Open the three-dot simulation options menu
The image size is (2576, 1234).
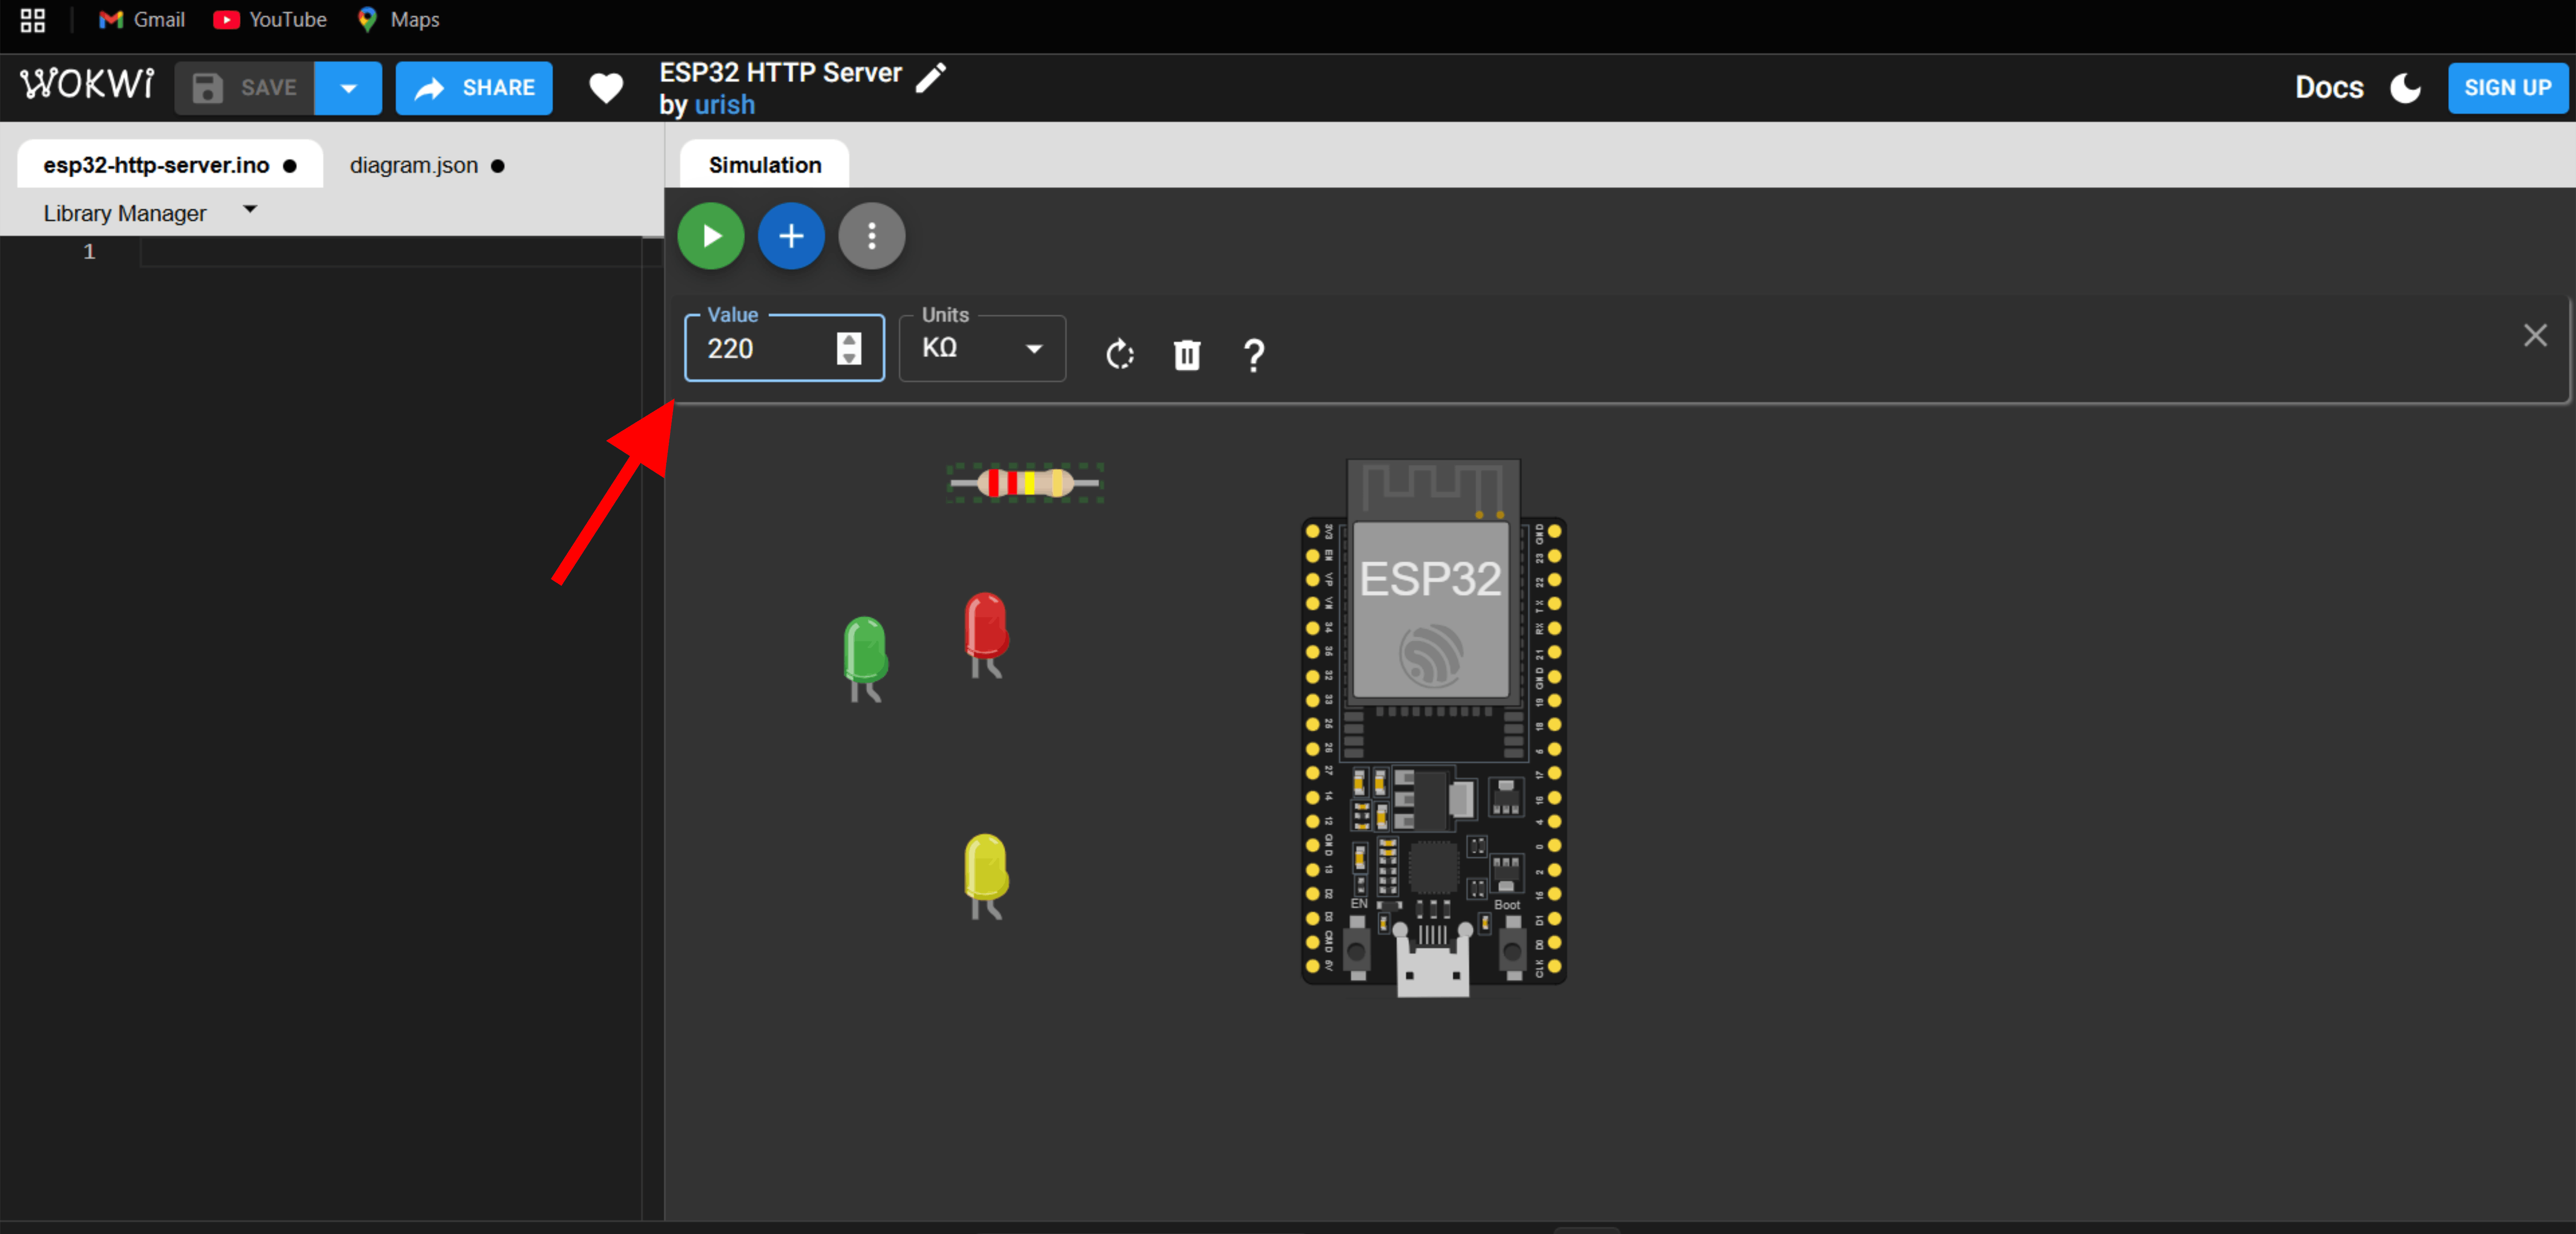coord(871,236)
